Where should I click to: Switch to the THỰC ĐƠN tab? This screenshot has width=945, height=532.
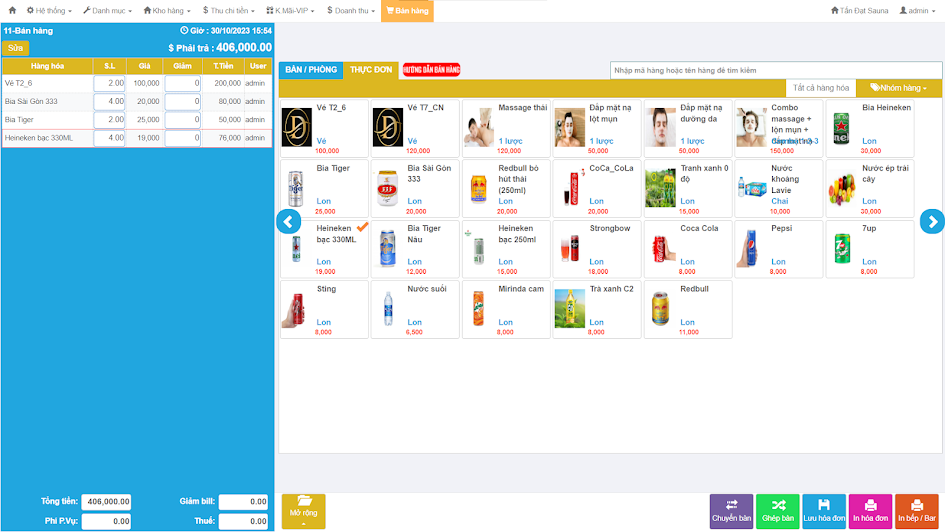371,70
